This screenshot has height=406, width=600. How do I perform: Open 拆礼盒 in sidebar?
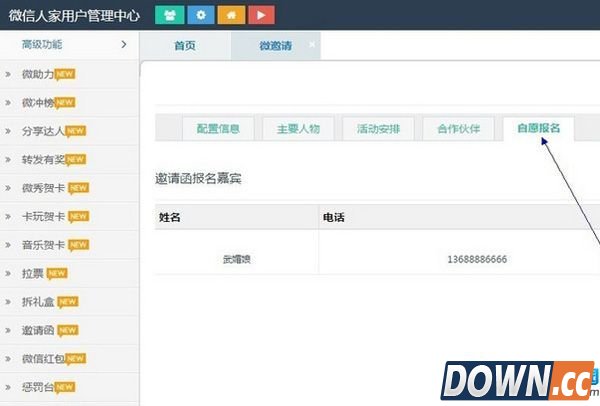[x=38, y=302]
